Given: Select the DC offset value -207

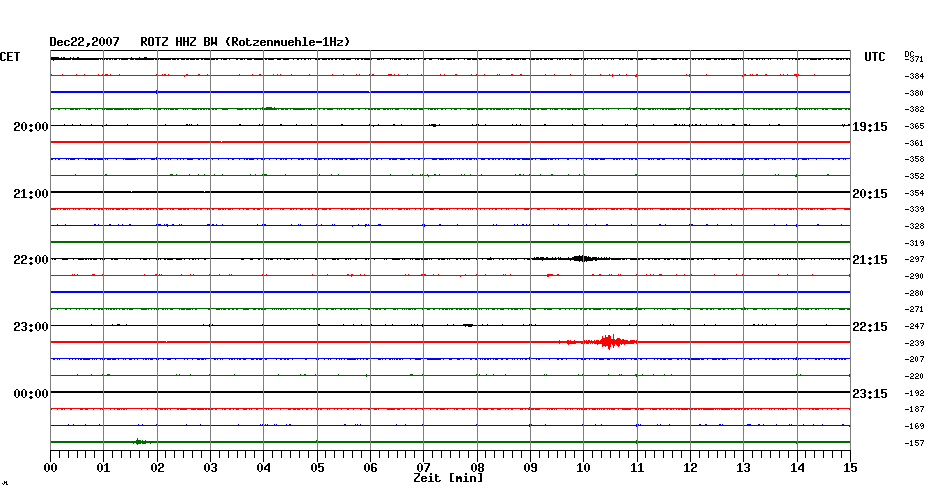Looking at the screenshot, I should tap(914, 359).
